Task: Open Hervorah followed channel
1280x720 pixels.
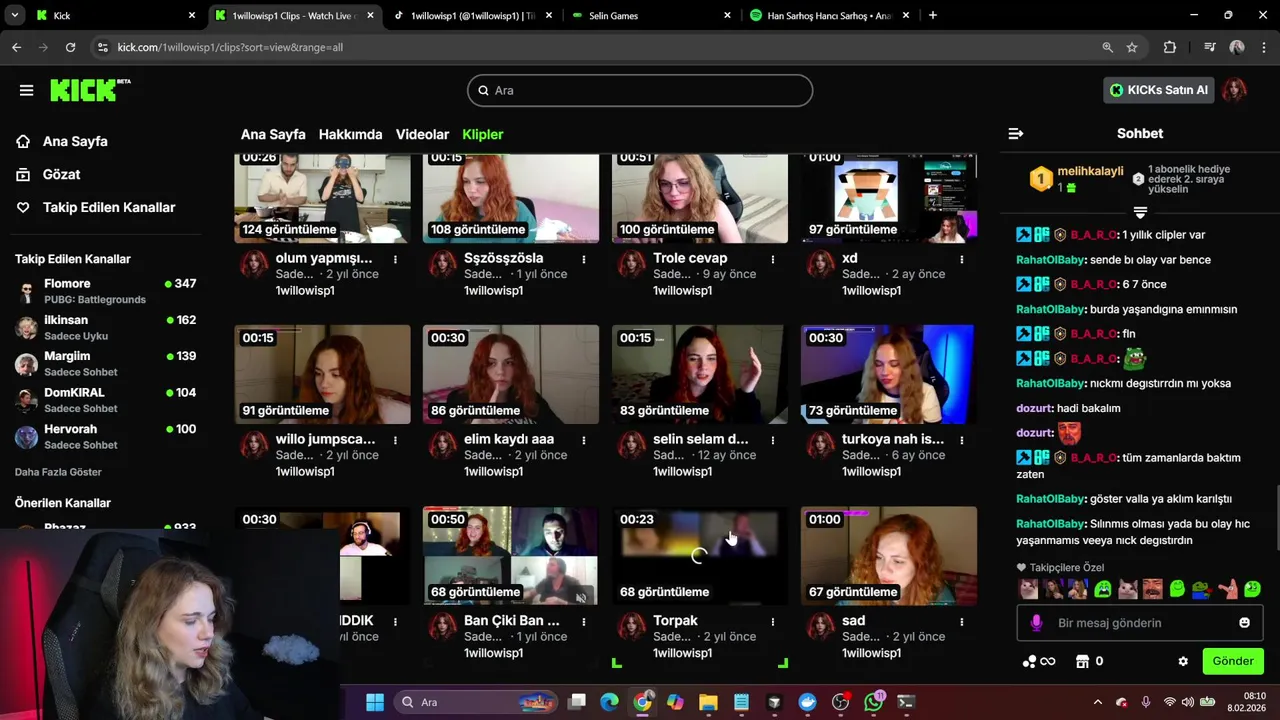Action: (x=105, y=437)
